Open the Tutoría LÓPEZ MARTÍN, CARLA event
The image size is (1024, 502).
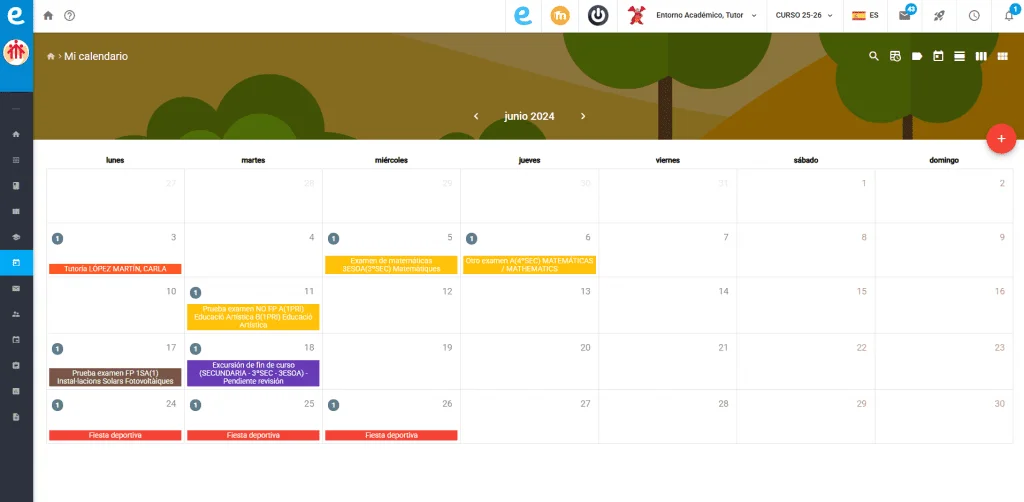pos(115,269)
